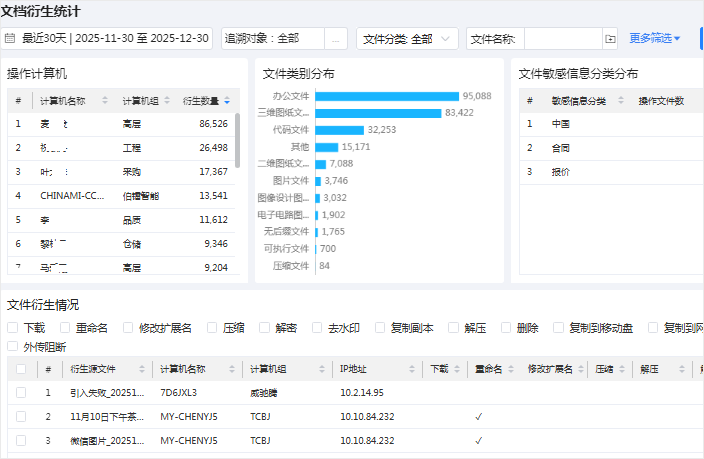The image size is (704, 459).
Task: Click the 图片文件 category label
Action: [291, 181]
